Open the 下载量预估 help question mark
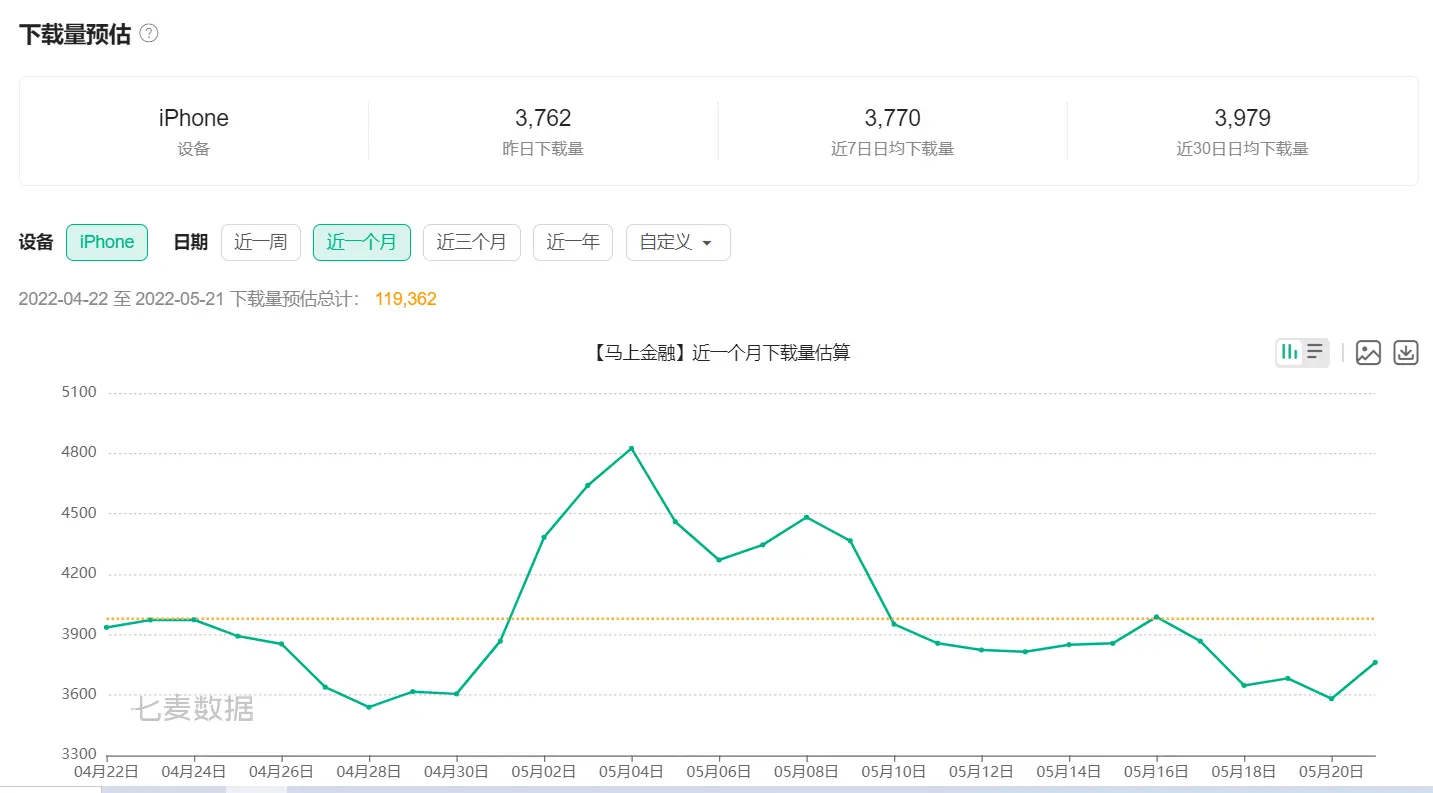1433x793 pixels. [x=148, y=33]
